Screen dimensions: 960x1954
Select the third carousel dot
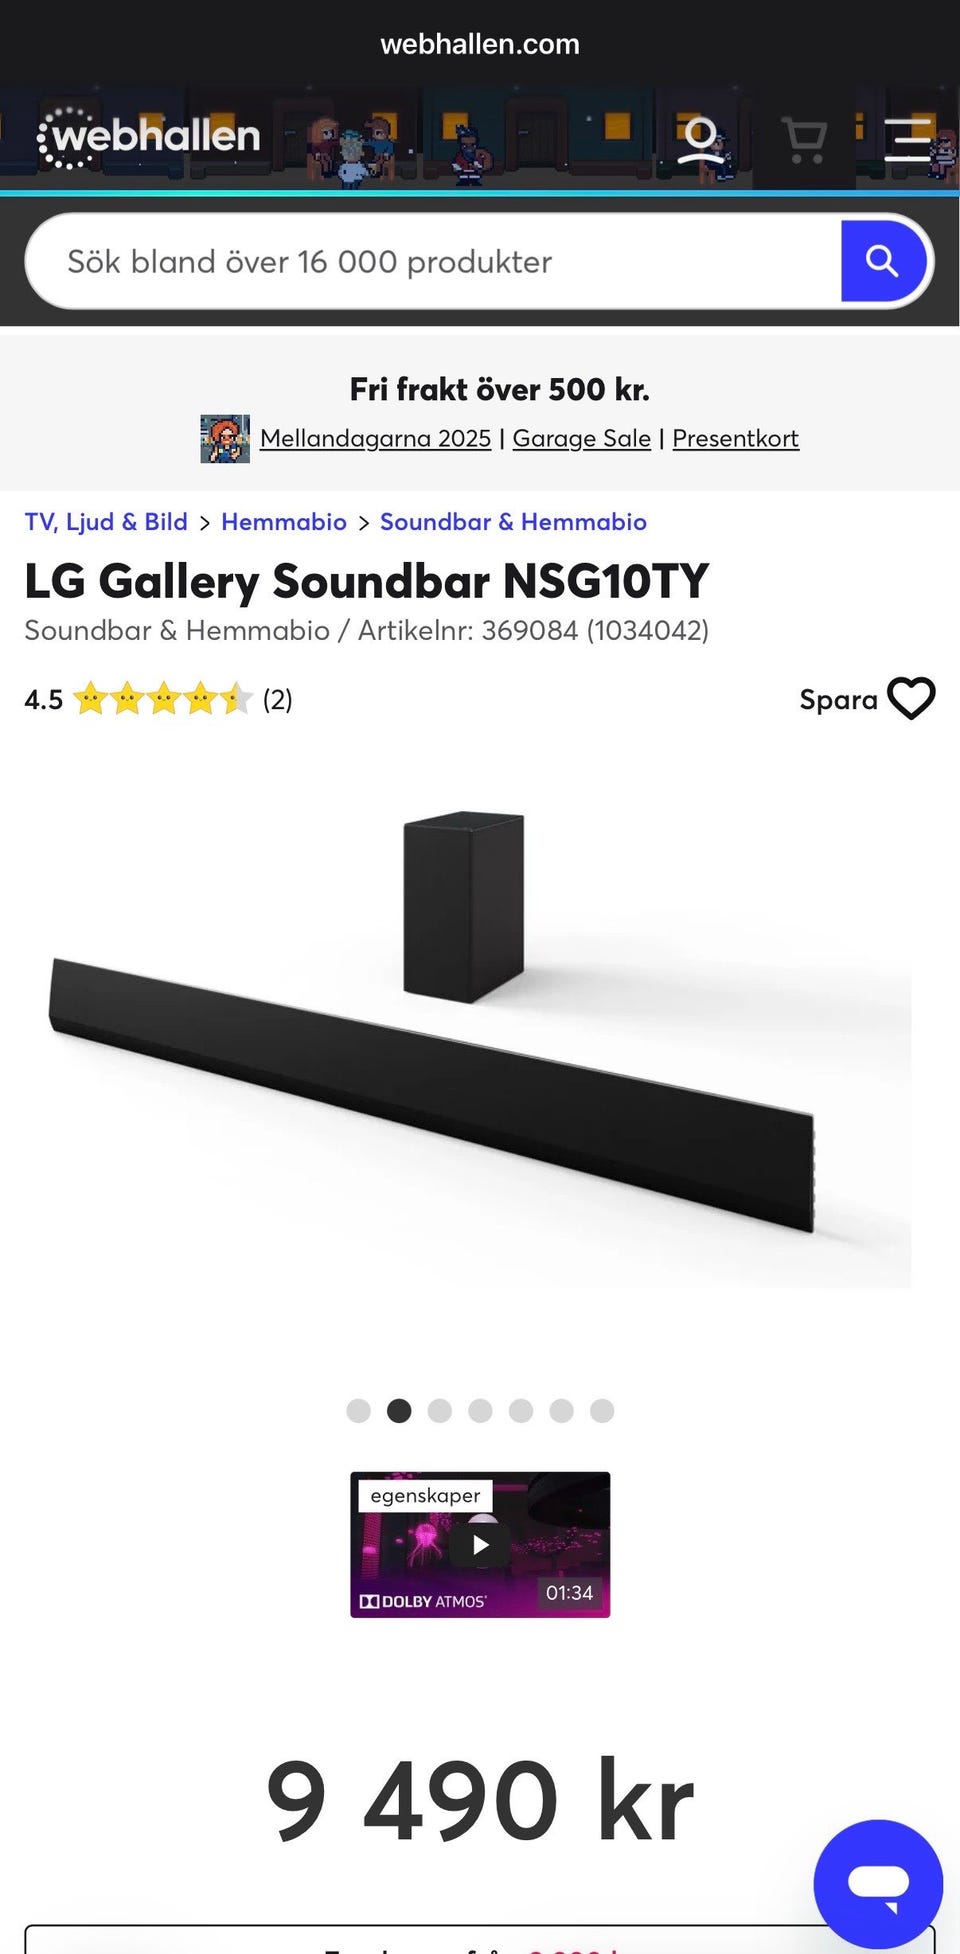tap(439, 1410)
